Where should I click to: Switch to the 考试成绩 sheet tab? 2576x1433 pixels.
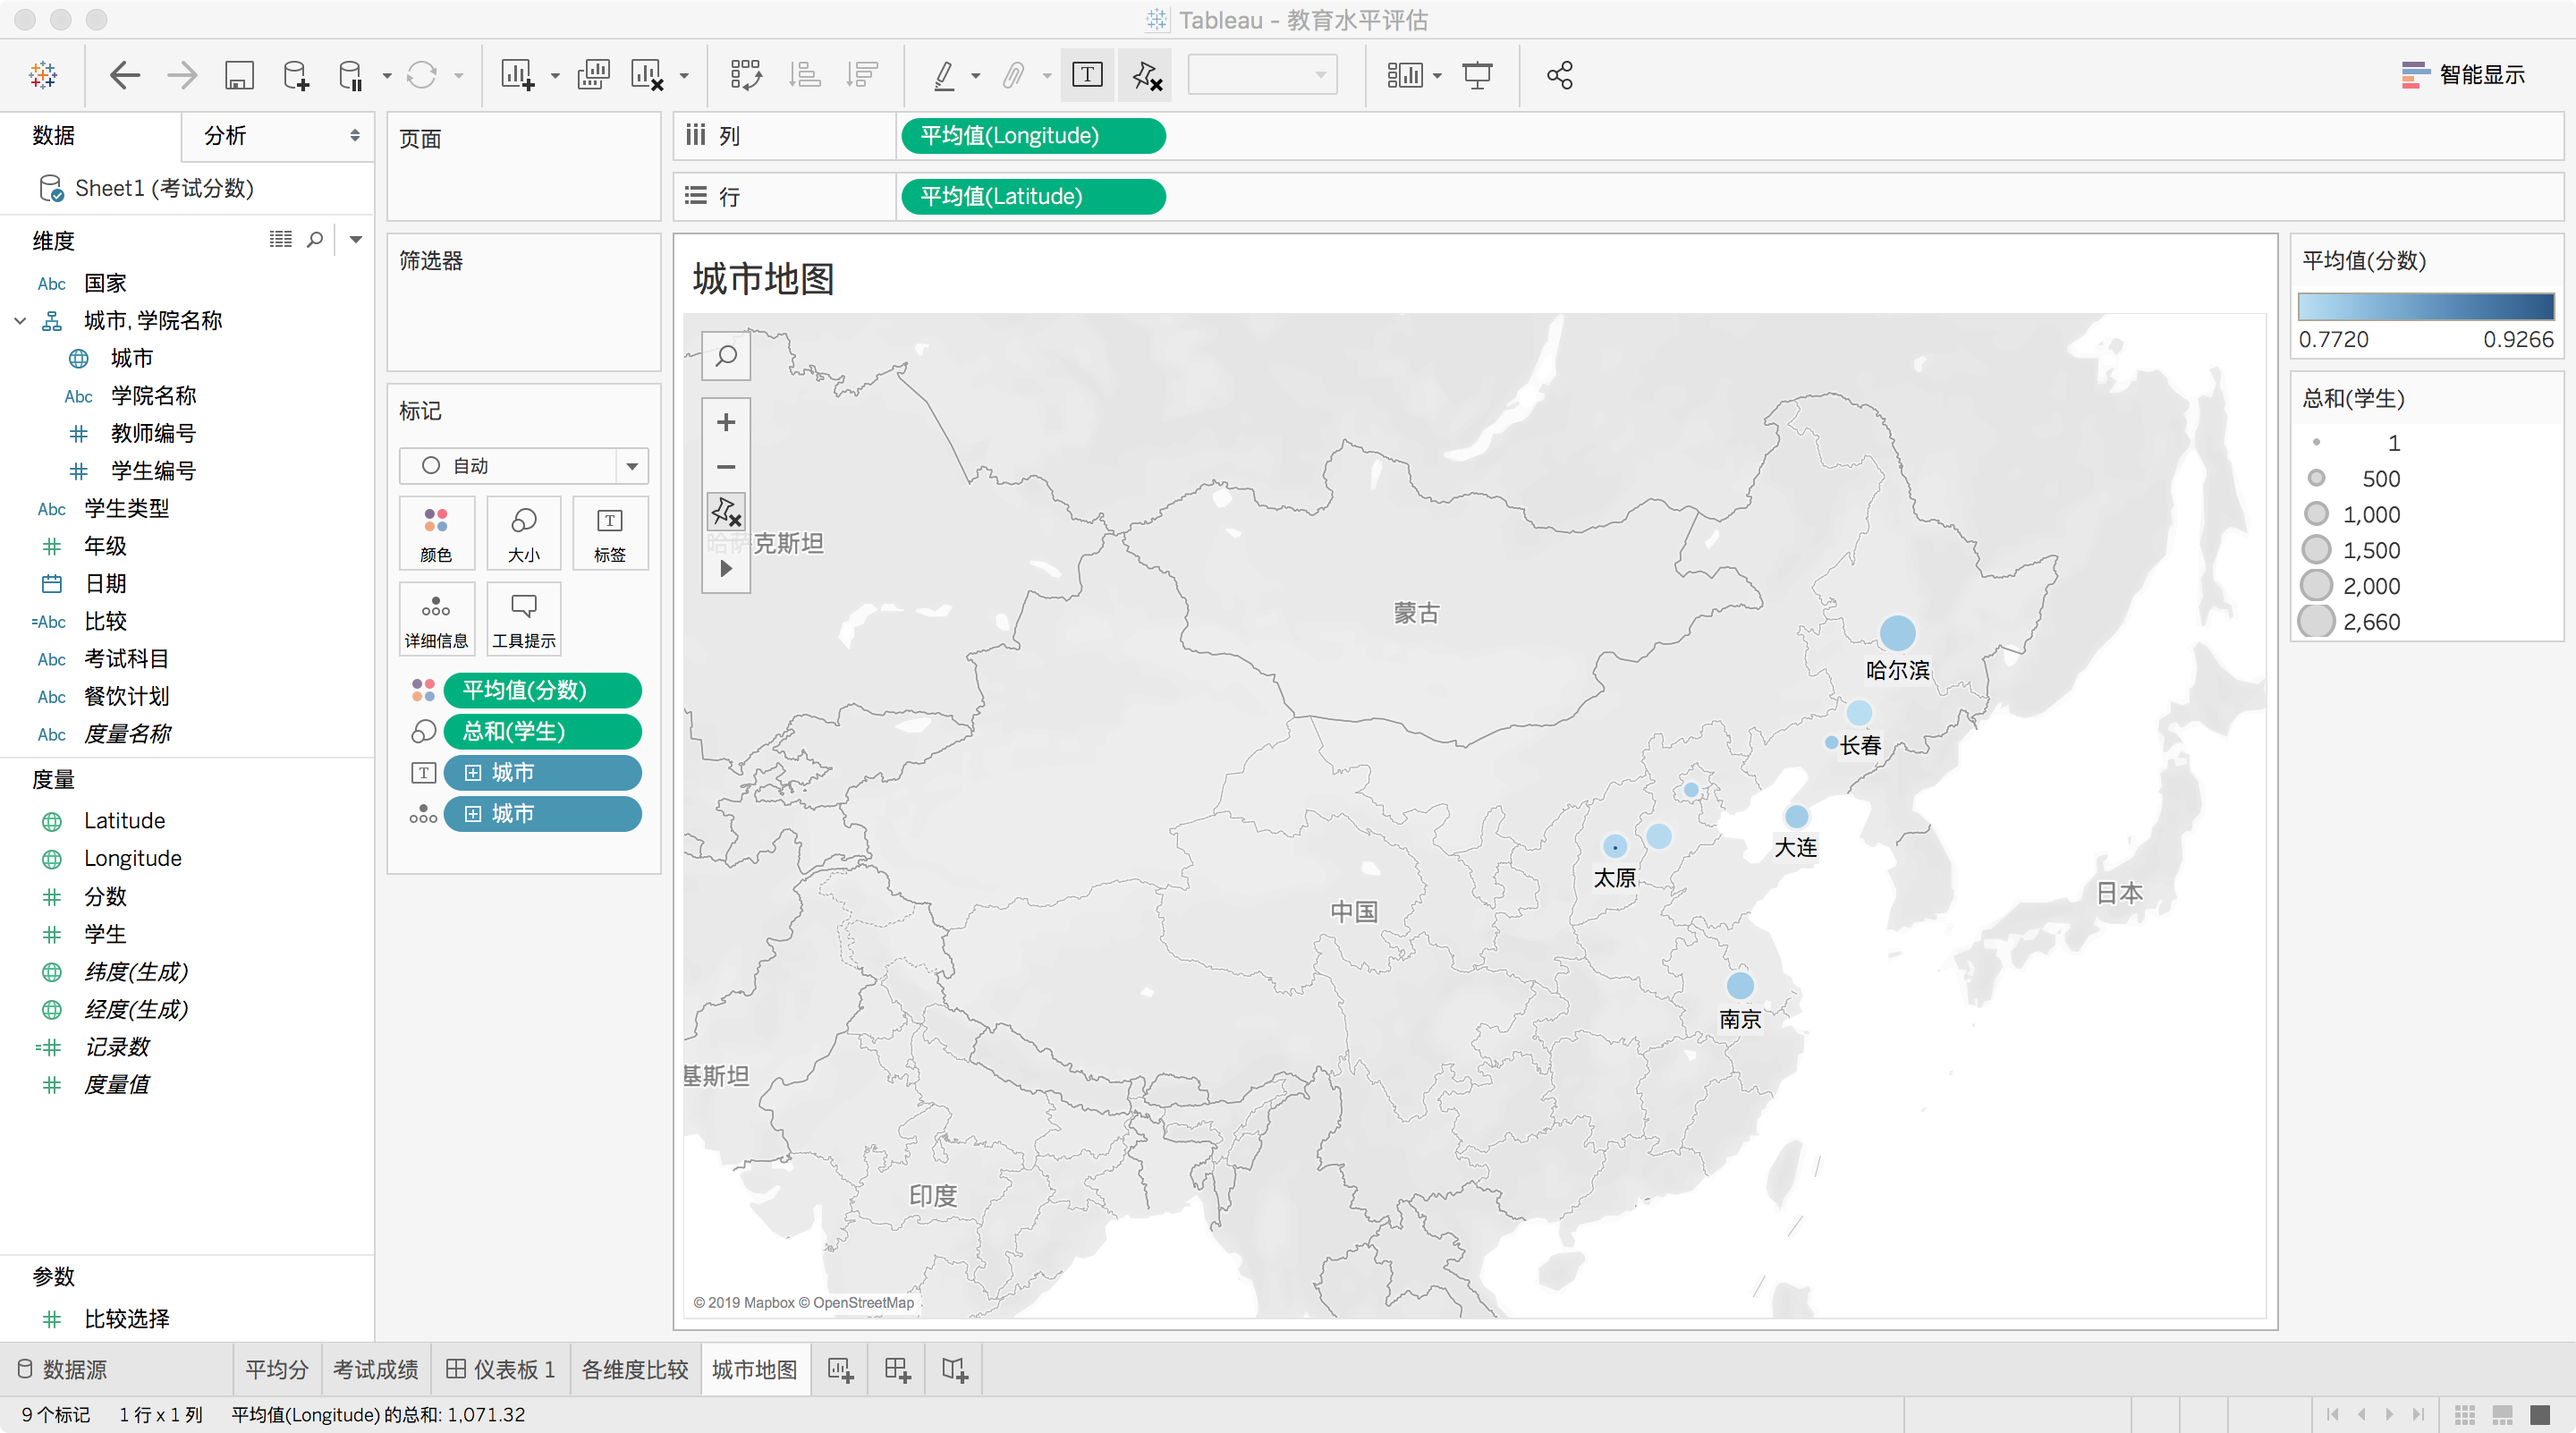[375, 1369]
